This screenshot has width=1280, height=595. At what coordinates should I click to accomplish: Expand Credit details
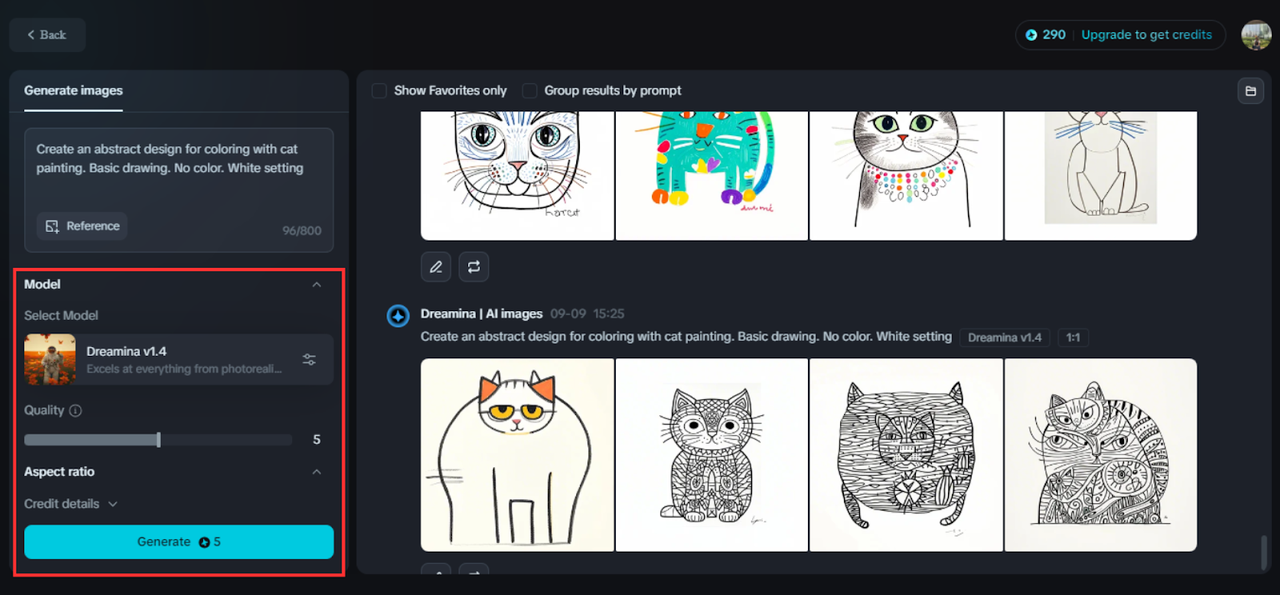point(71,504)
